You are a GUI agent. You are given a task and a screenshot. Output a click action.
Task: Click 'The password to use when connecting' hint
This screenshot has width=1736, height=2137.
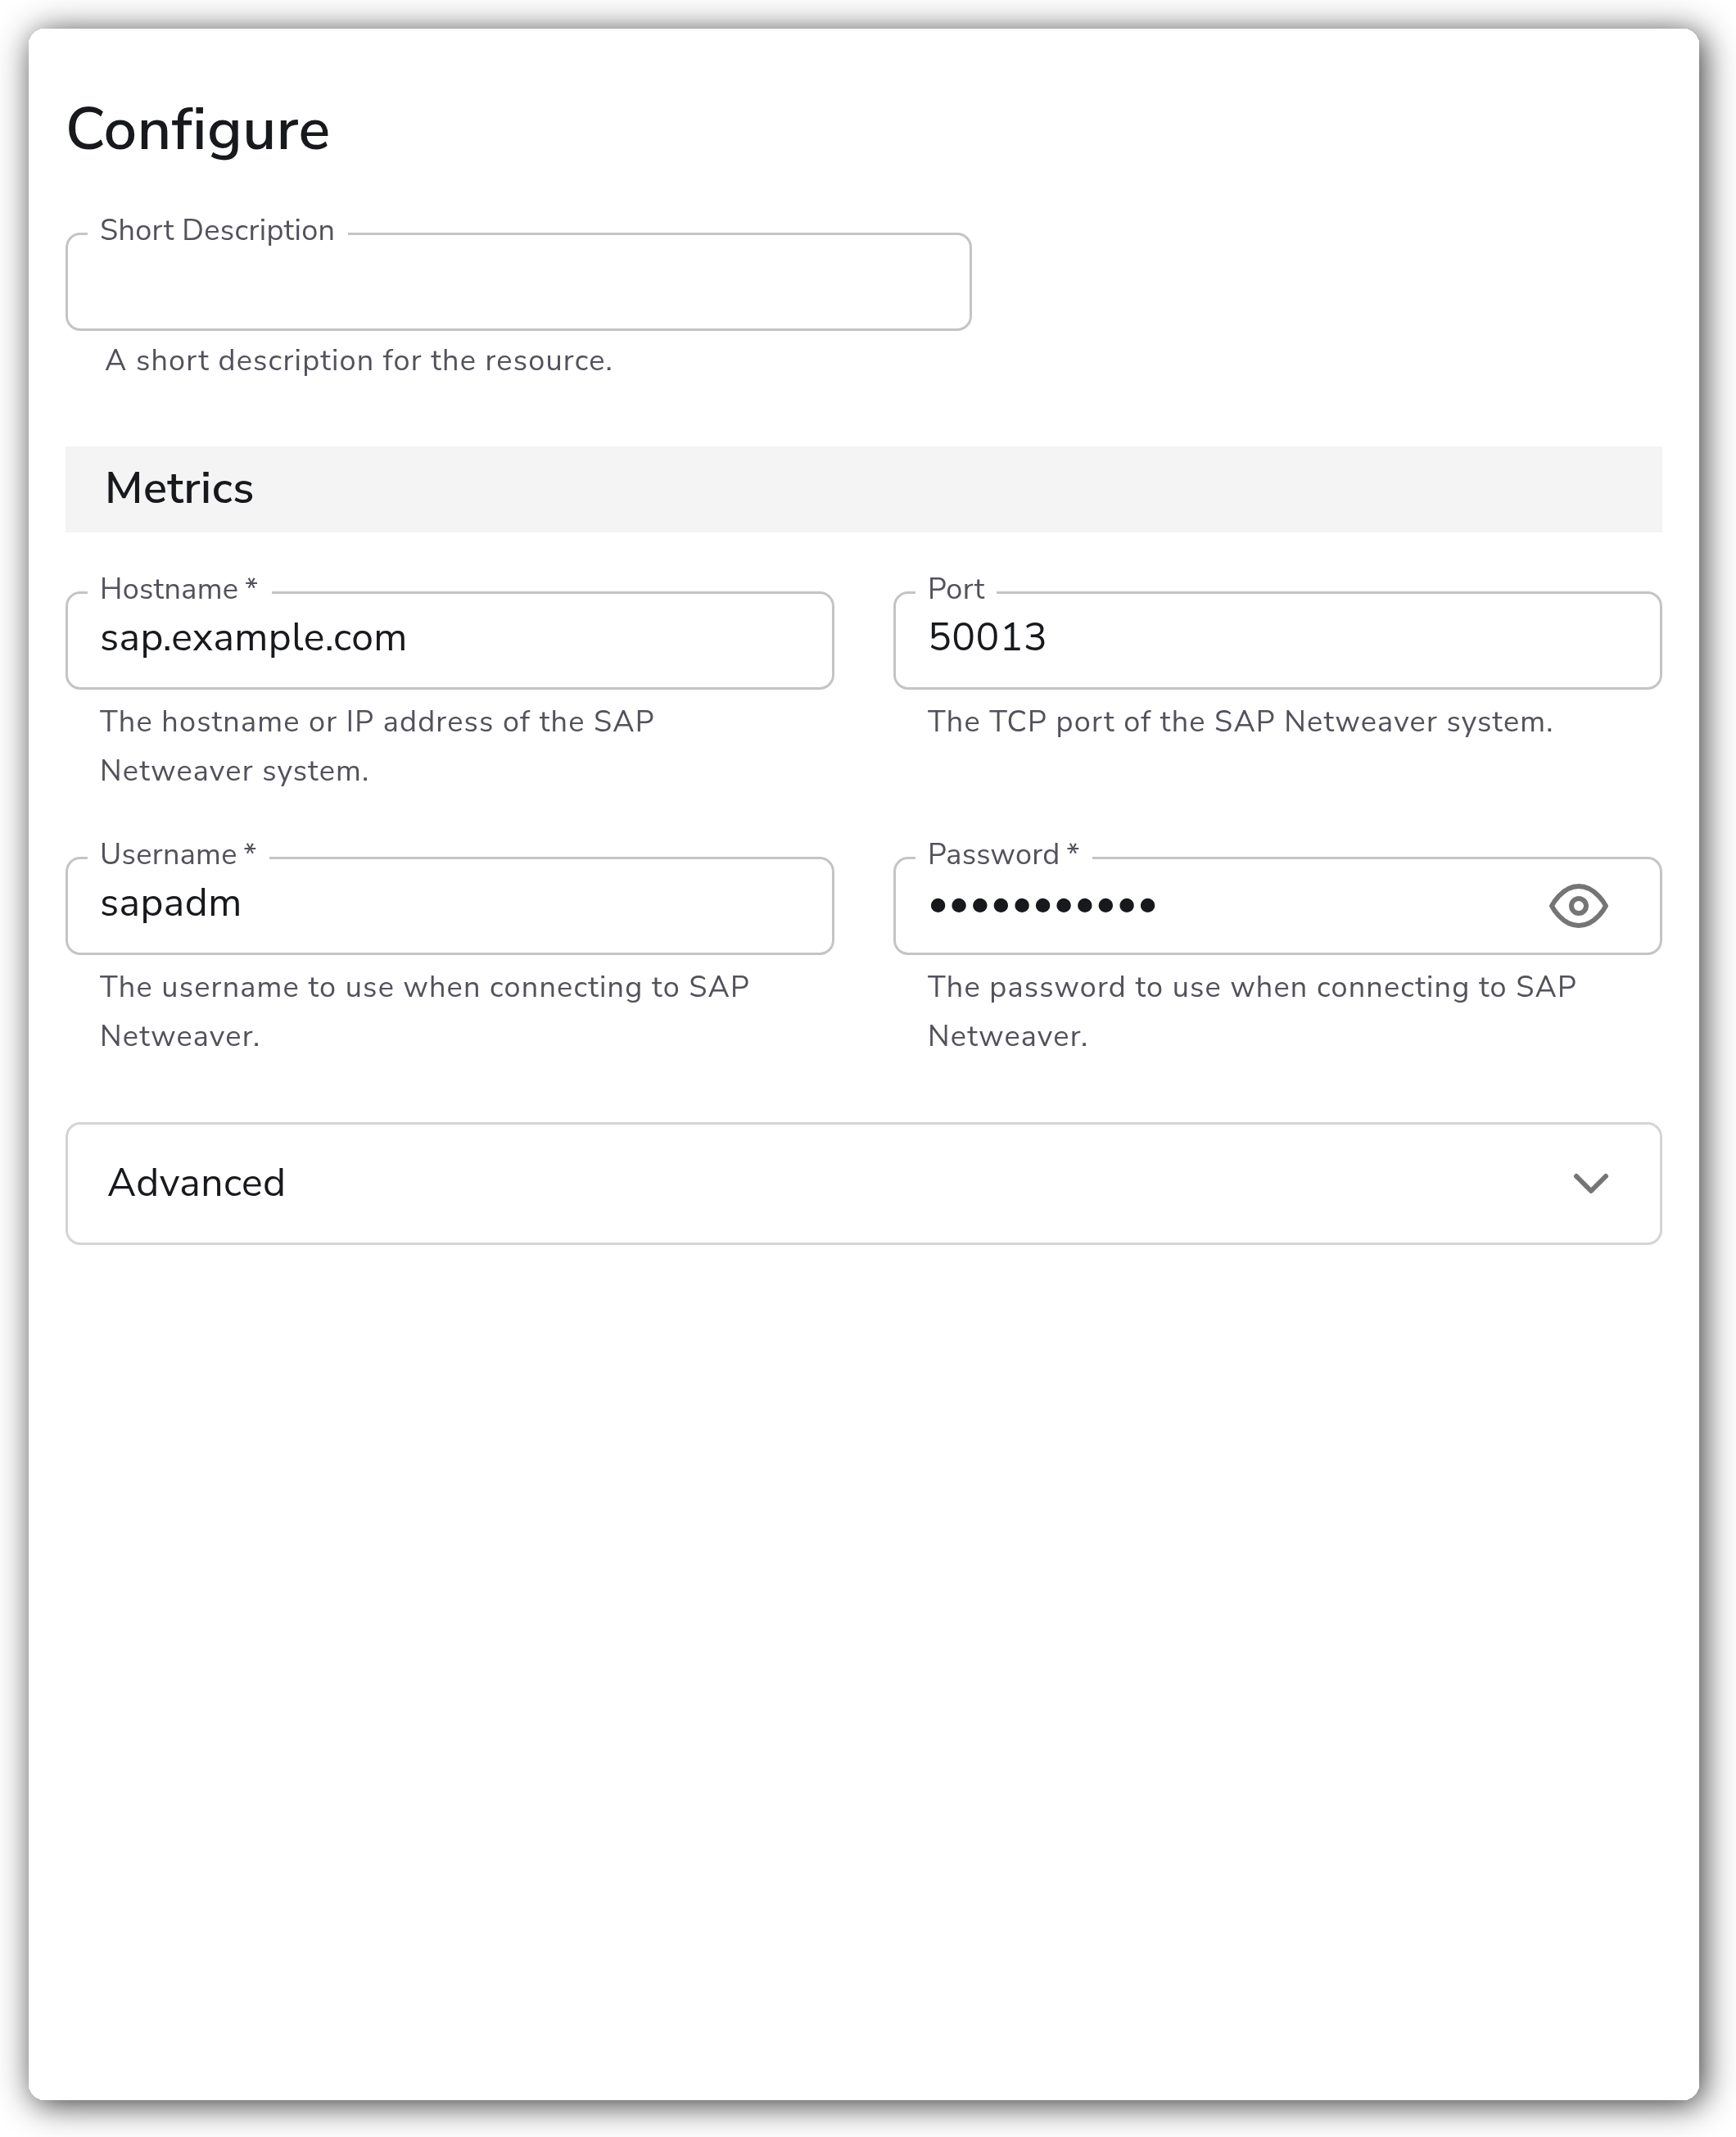(1252, 1011)
